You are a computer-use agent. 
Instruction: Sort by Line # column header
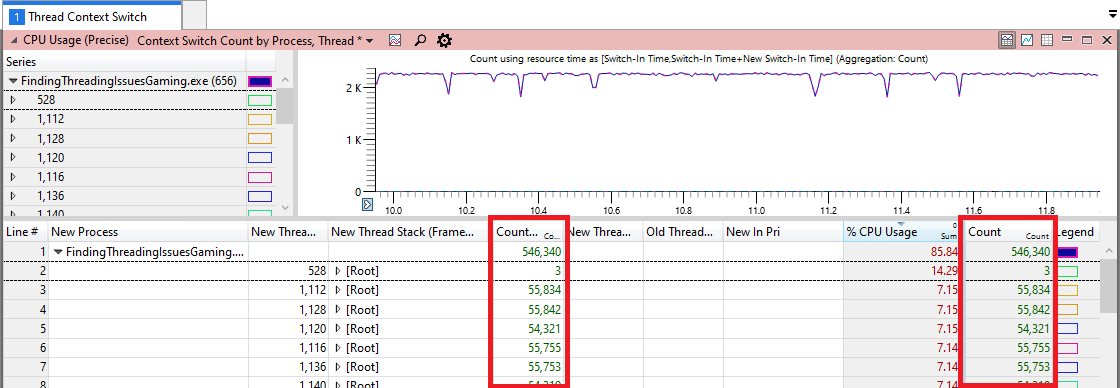(x=25, y=232)
